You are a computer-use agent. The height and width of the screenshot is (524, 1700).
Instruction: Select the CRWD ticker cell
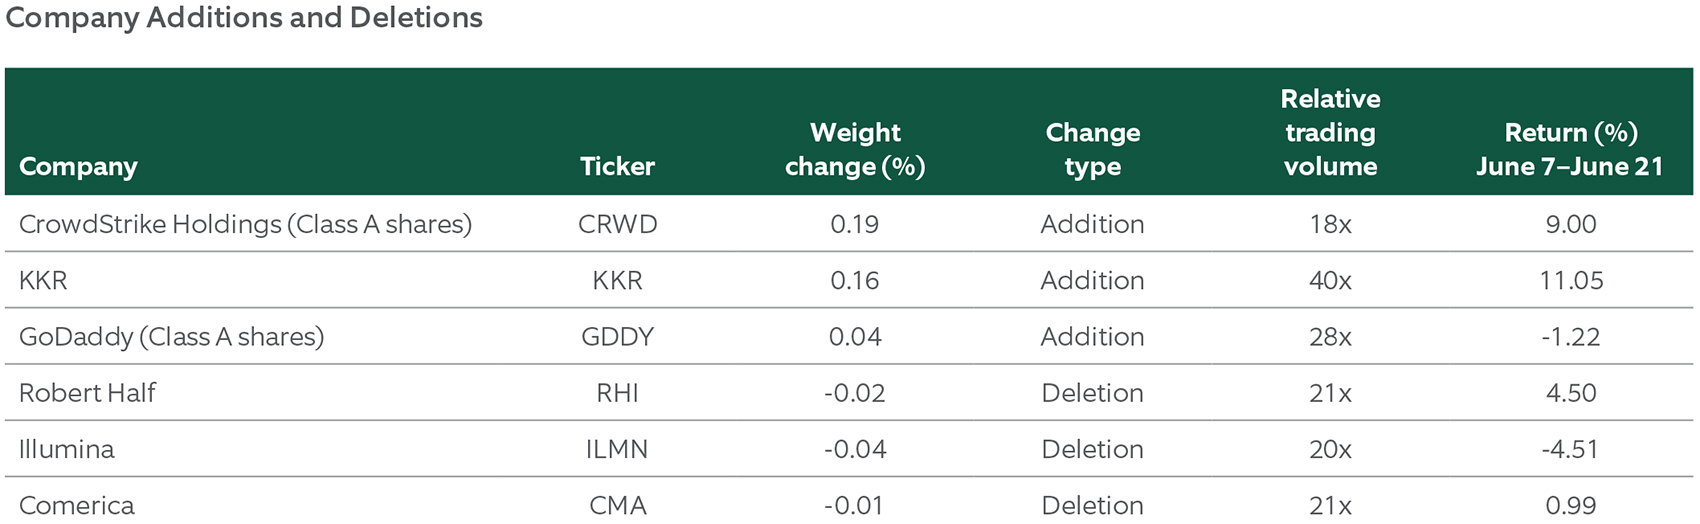617,224
